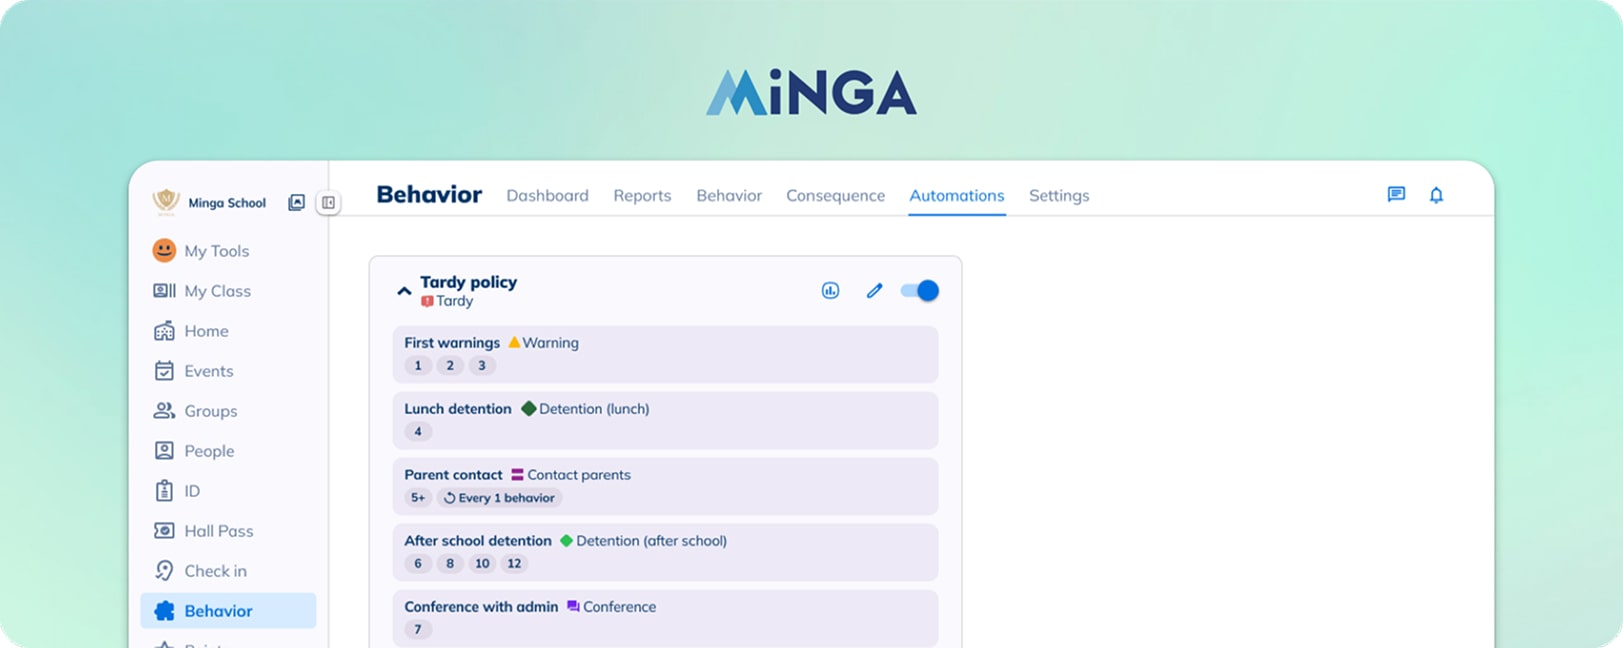Click the repeat icon in Every 1 behavior
This screenshot has width=1623, height=648.
click(449, 498)
